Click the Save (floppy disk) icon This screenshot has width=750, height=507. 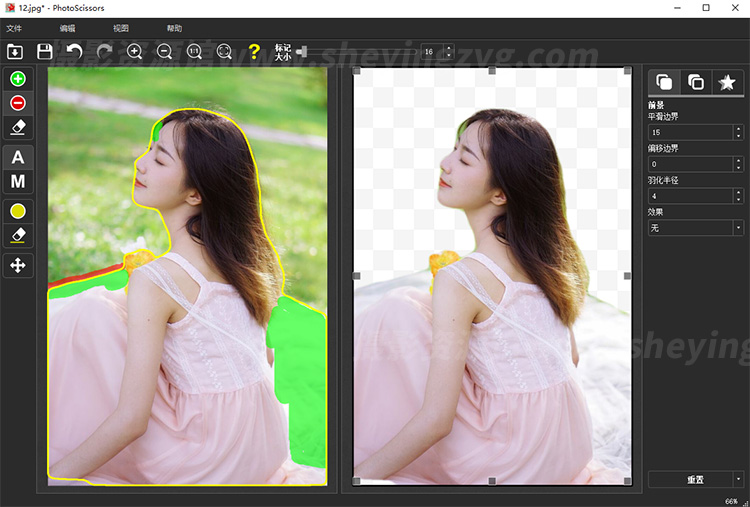pyautogui.click(x=45, y=51)
